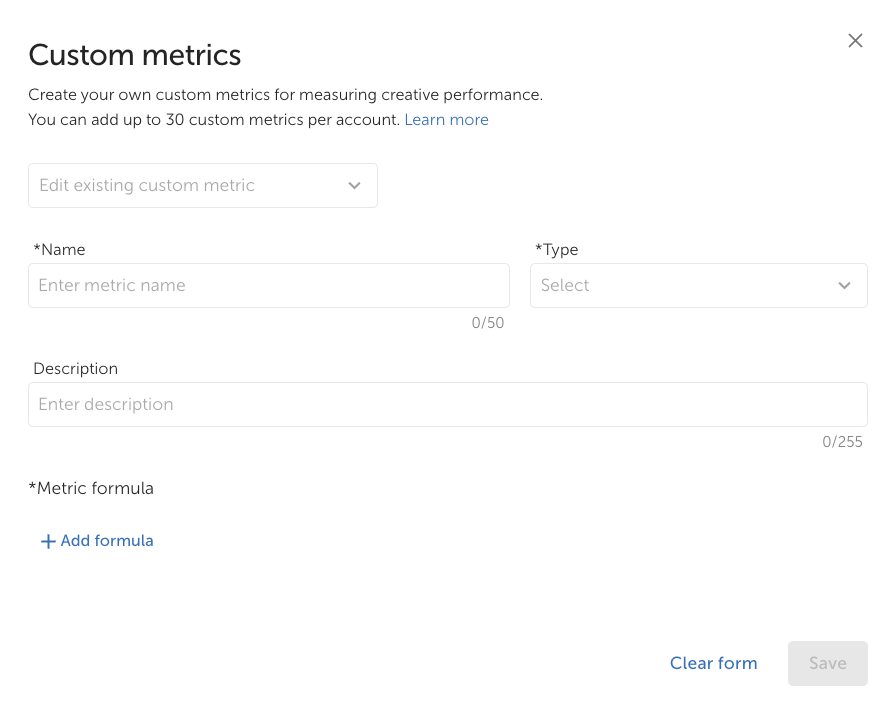Image resolution: width=892 pixels, height=711 pixels.
Task: Open the Type Select dropdown
Action: point(699,286)
